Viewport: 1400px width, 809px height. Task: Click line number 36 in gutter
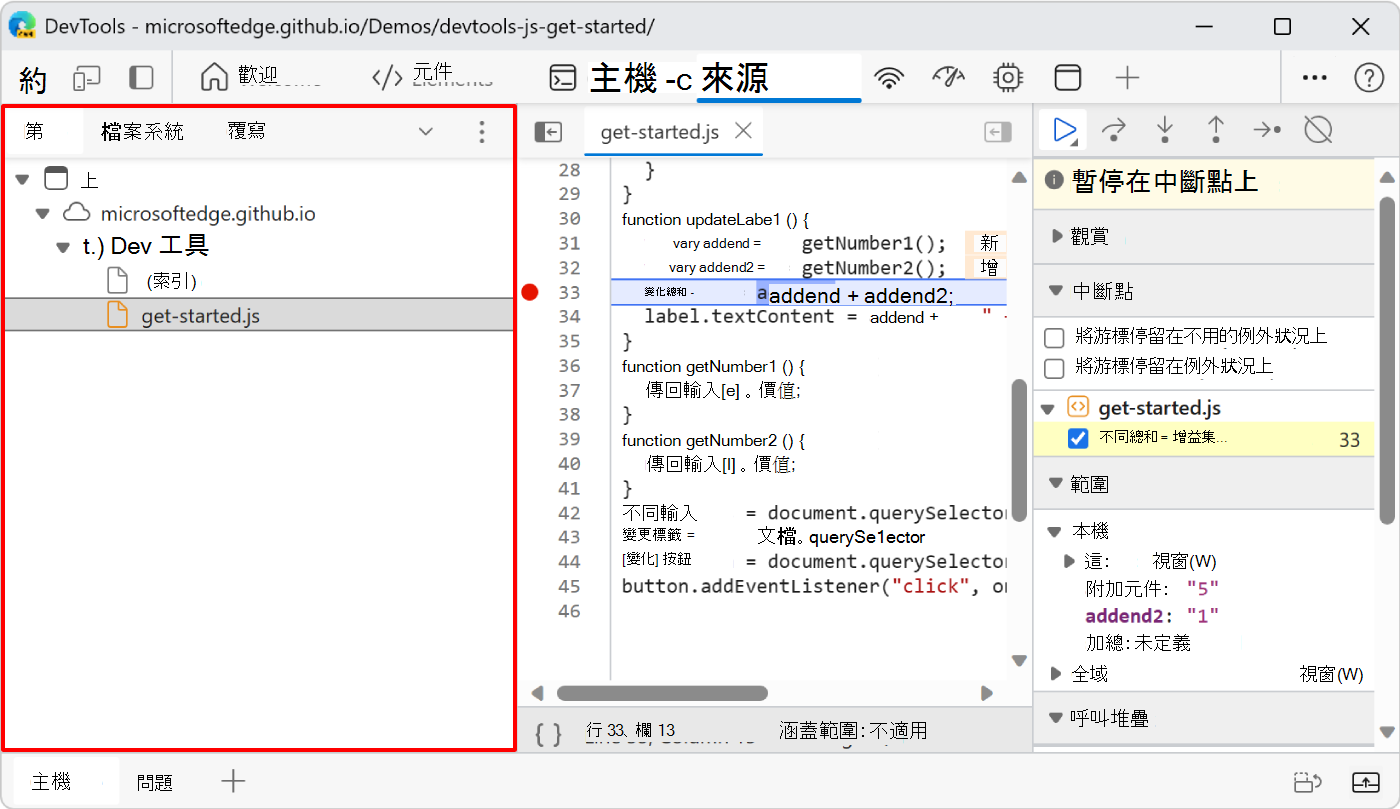tap(570, 366)
